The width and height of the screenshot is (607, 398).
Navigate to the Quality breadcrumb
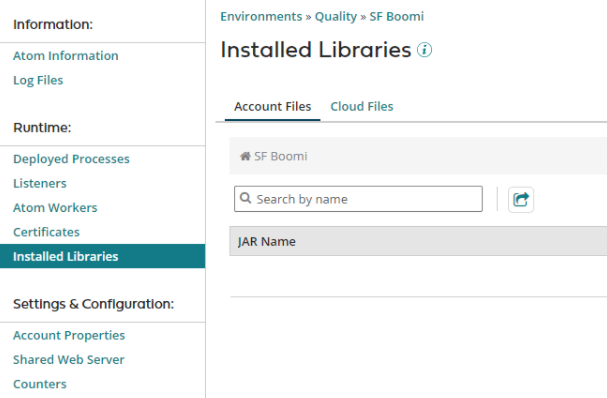[x=336, y=17]
